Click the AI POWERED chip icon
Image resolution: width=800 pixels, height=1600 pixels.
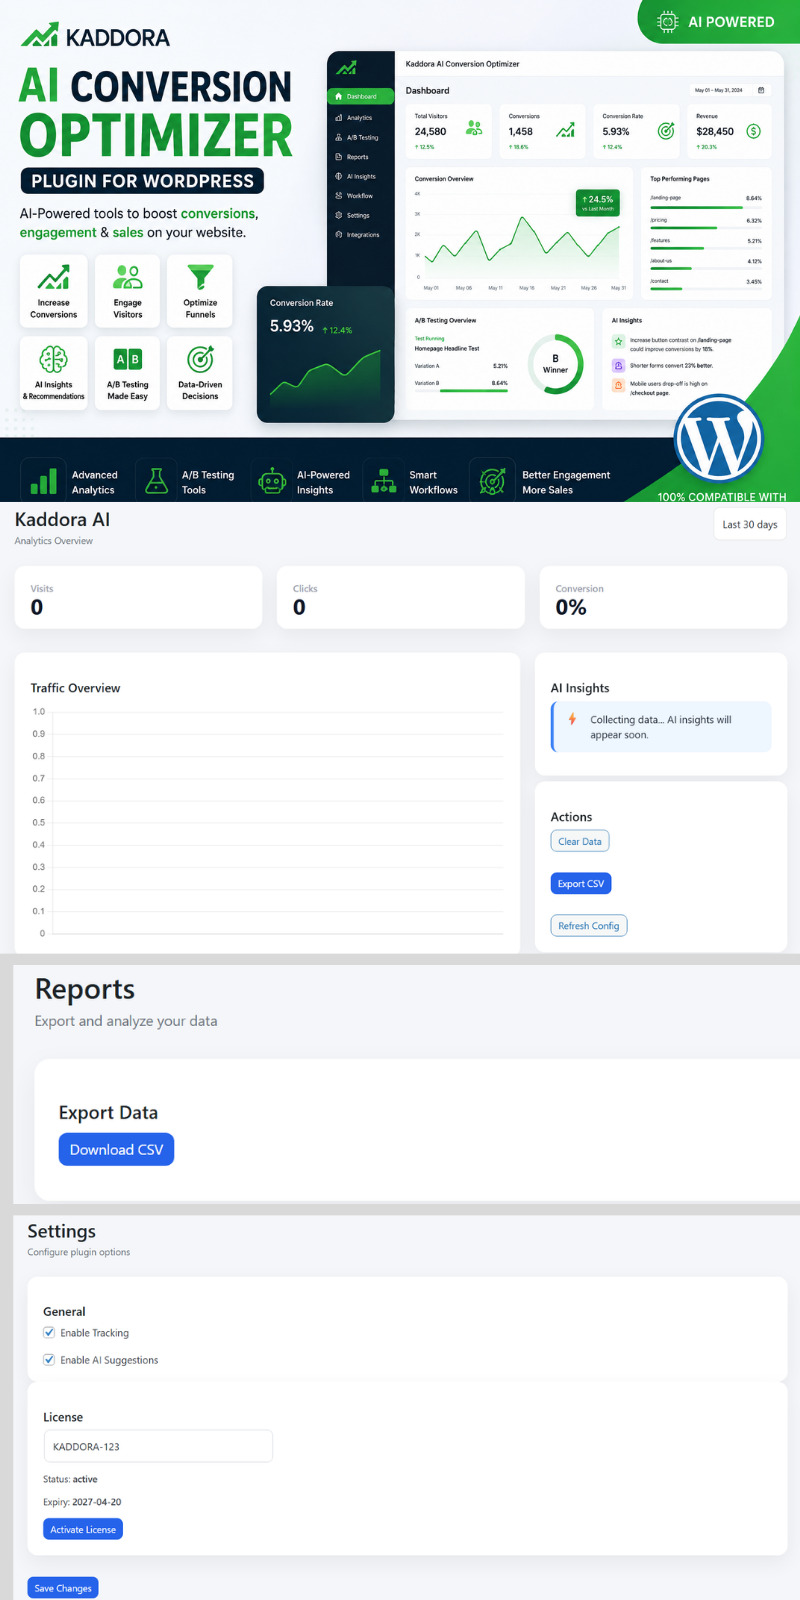tap(667, 21)
